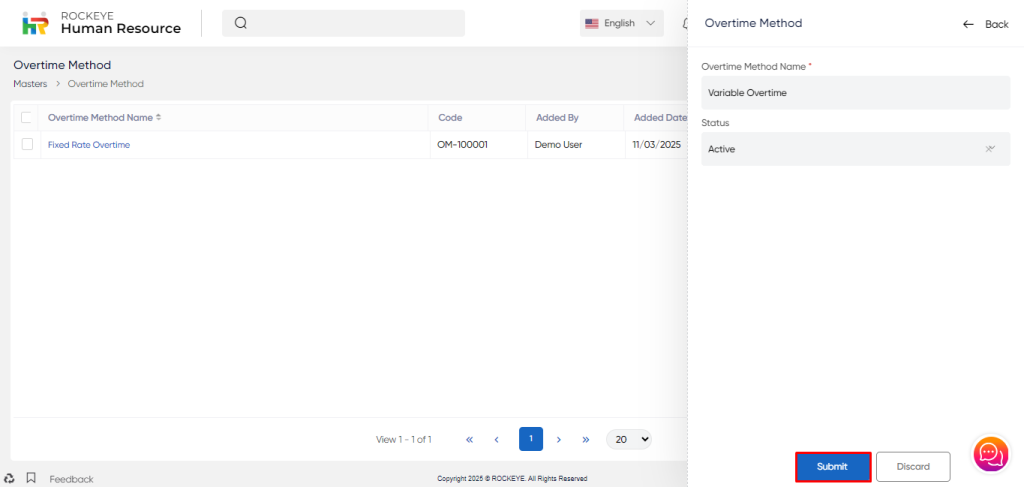
Task: Click the ROCKEYE Human Resource logo
Action: [101, 23]
